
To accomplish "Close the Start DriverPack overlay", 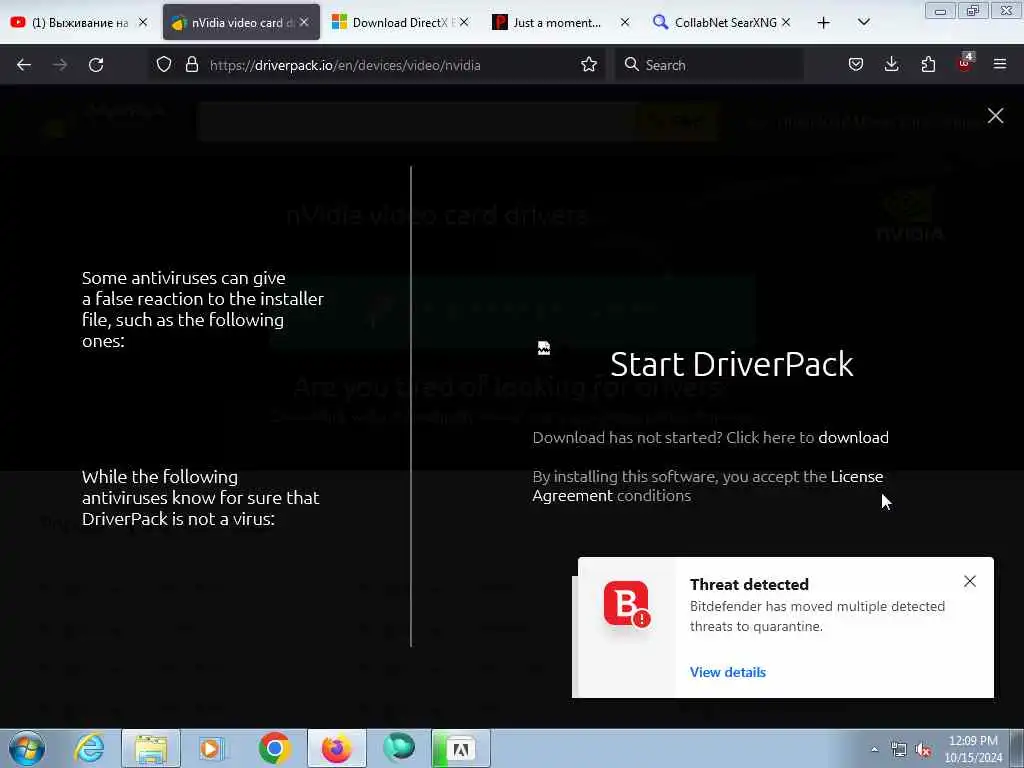I will pyautogui.click(x=995, y=116).
